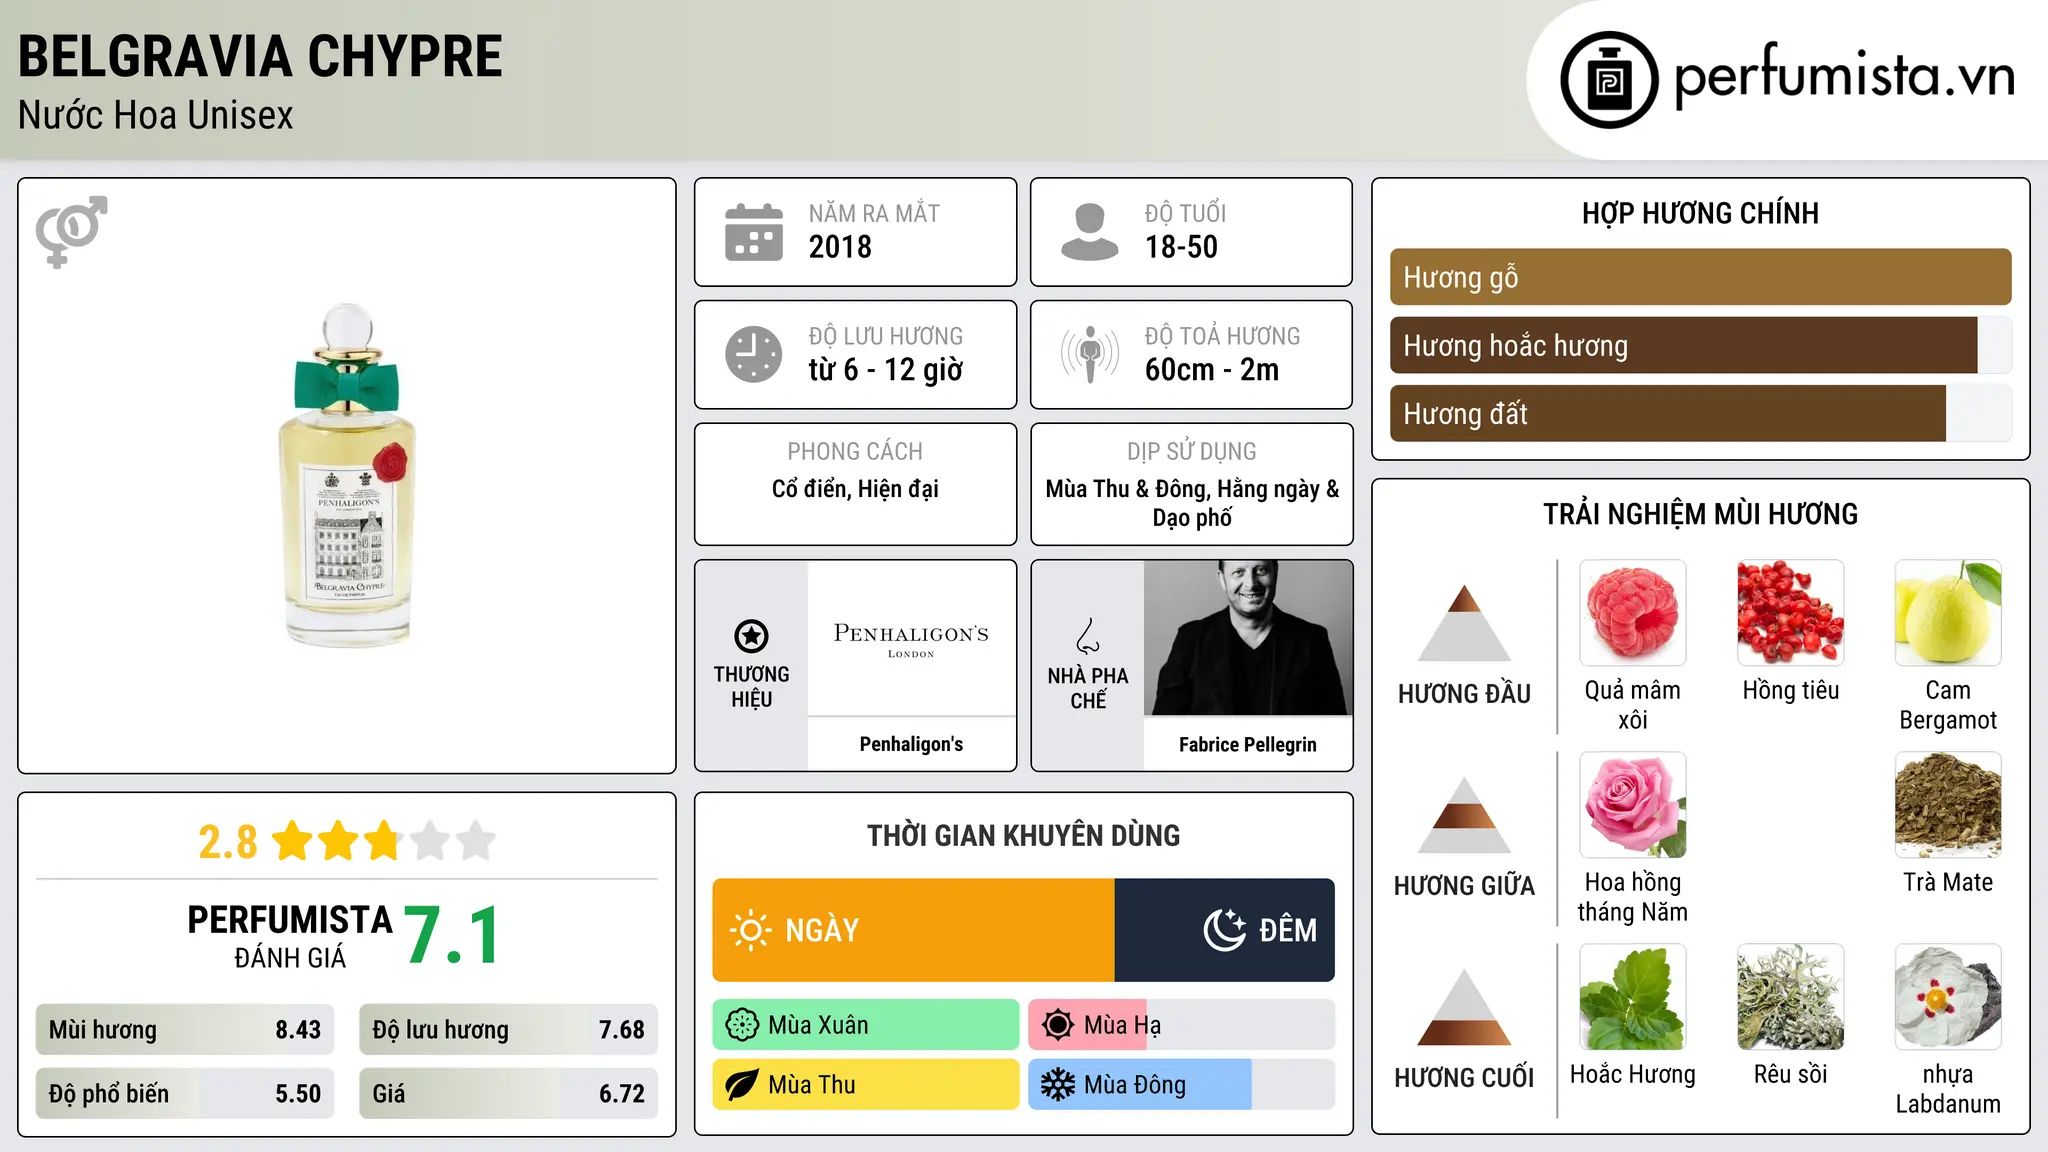Click the star badge icon above Thương Hiệu
Image resolution: width=2048 pixels, height=1152 pixels.
751,636
